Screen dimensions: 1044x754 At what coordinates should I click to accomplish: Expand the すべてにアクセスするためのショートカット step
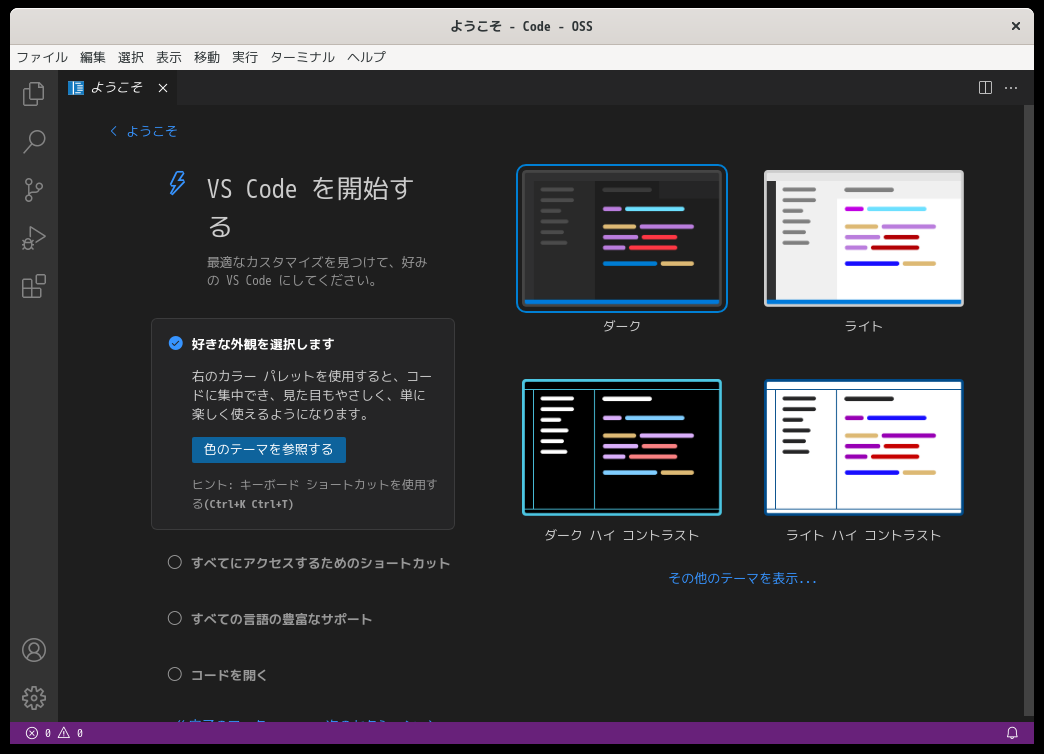320,563
